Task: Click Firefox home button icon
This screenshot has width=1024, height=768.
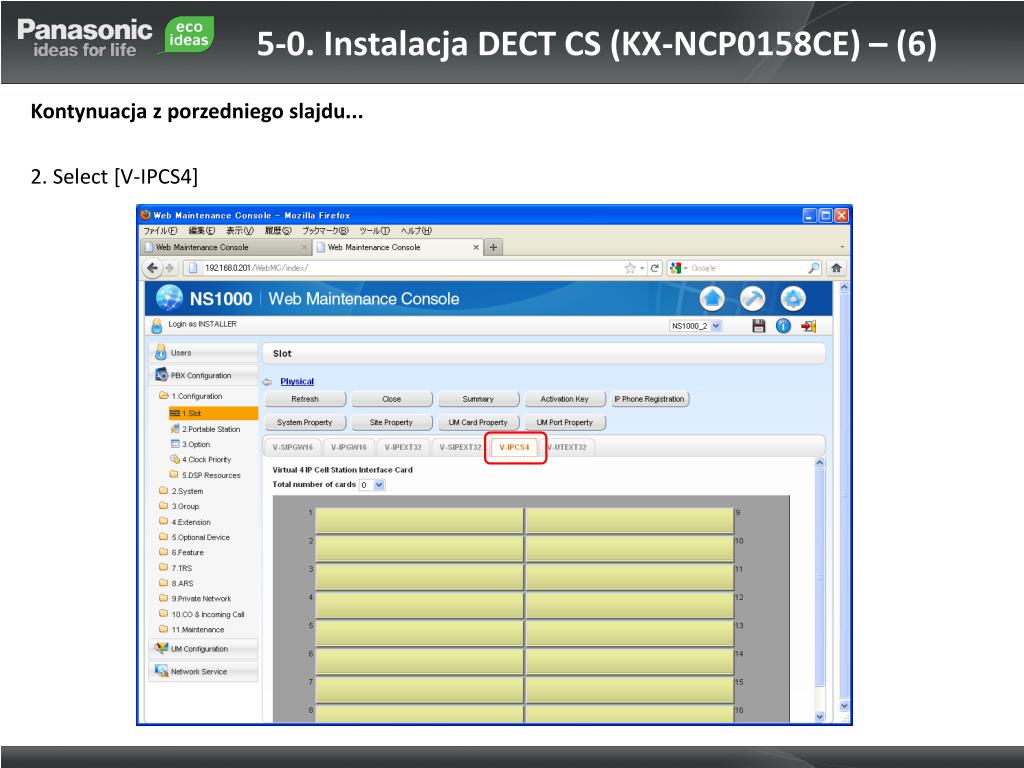Action: click(x=836, y=268)
